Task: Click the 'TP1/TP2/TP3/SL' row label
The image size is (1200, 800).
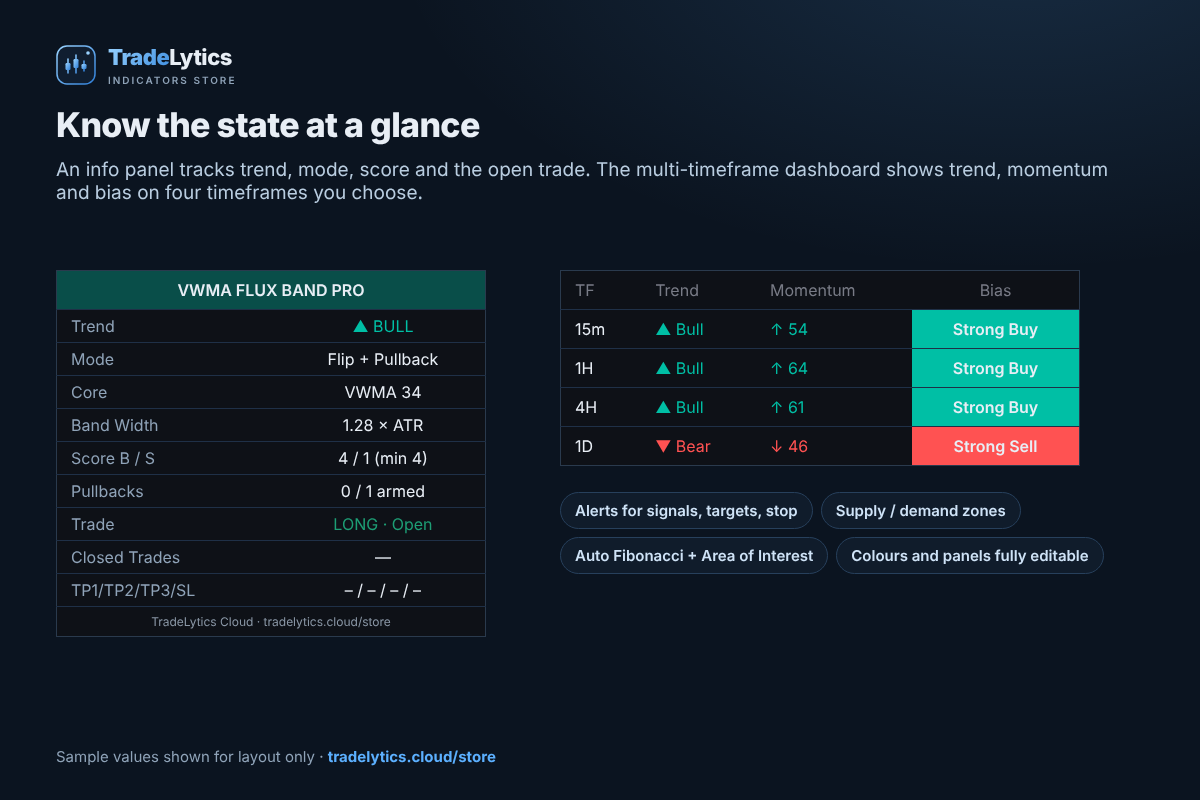Action: (x=133, y=590)
